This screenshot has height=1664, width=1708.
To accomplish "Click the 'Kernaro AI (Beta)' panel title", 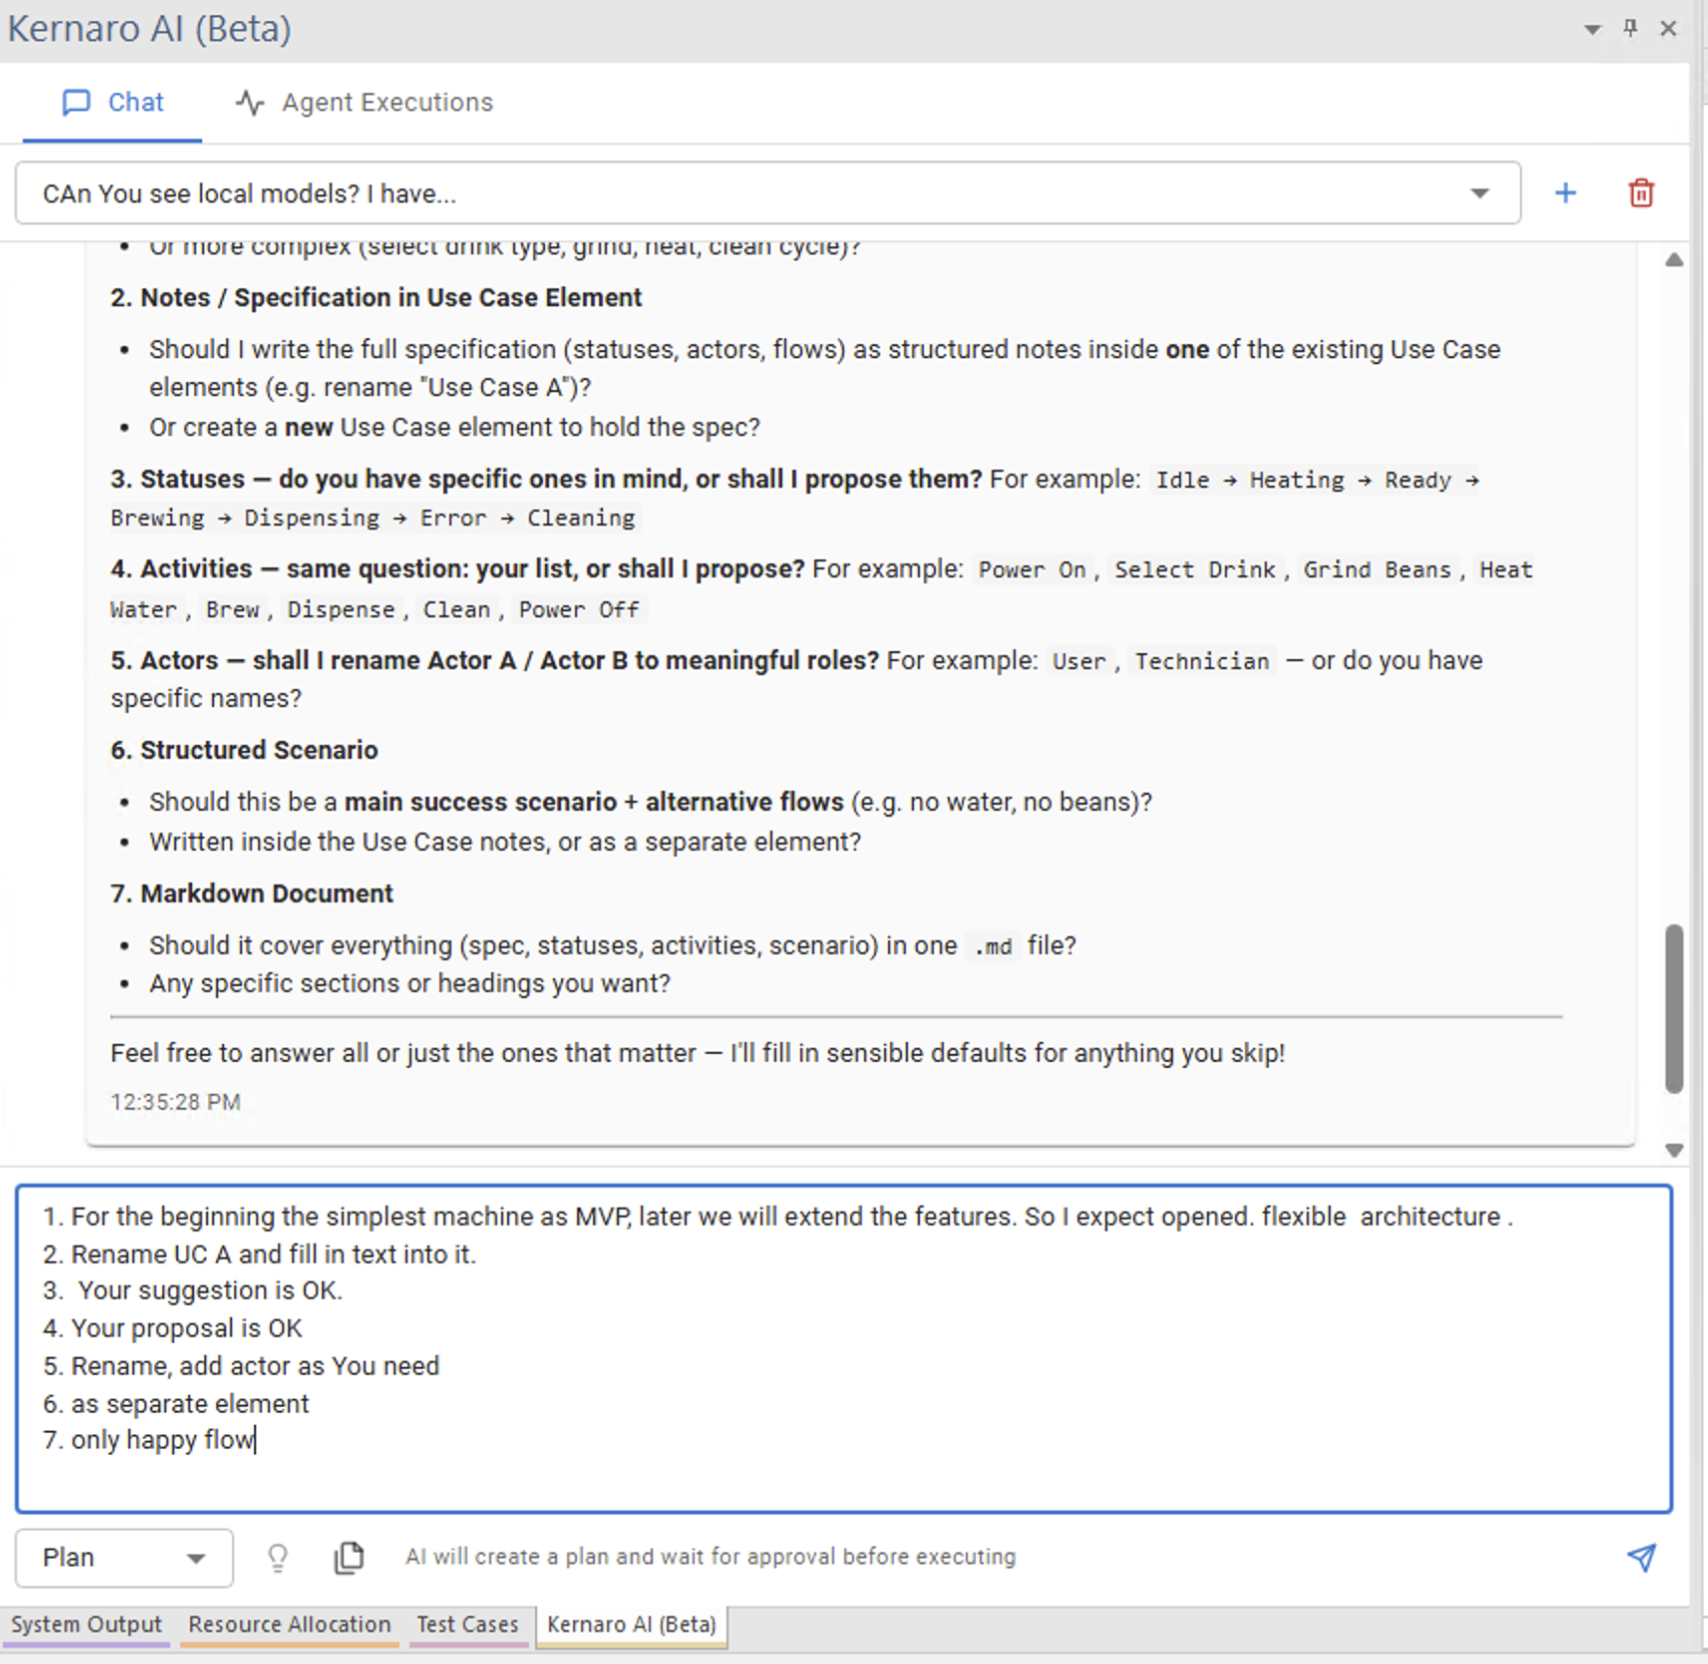I will [150, 28].
